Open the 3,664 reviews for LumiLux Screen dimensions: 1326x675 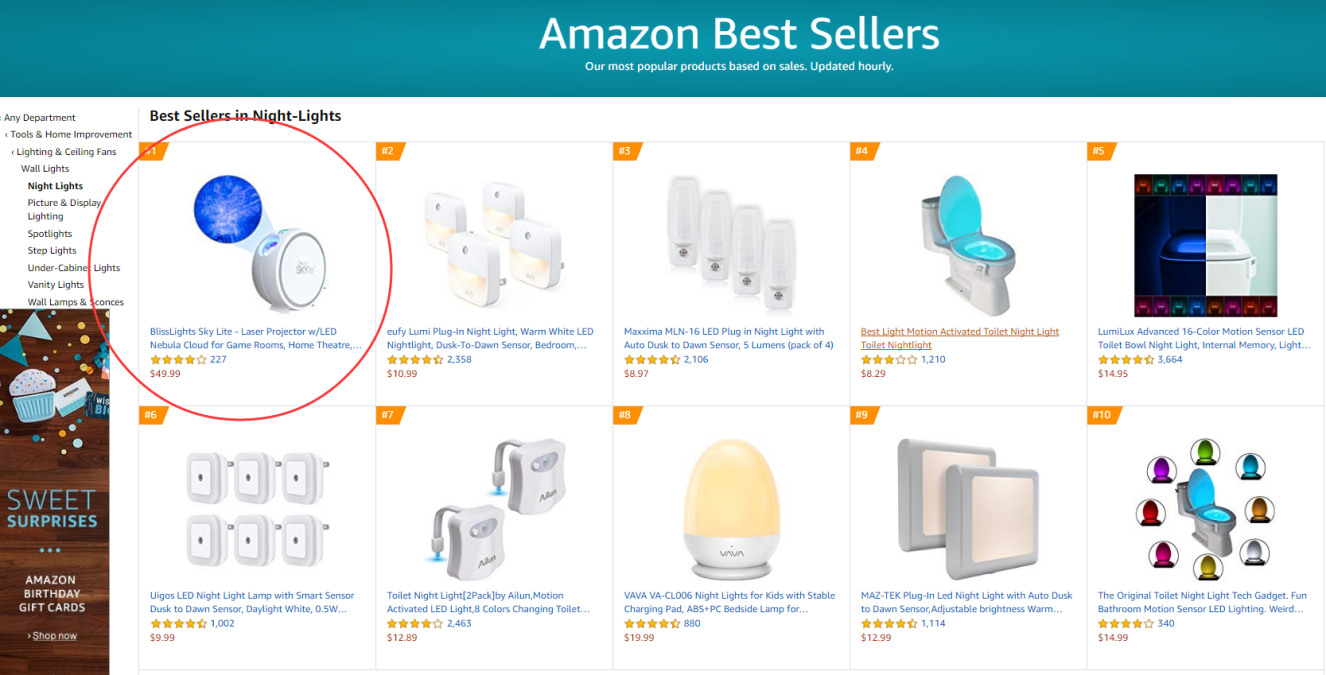(1169, 360)
